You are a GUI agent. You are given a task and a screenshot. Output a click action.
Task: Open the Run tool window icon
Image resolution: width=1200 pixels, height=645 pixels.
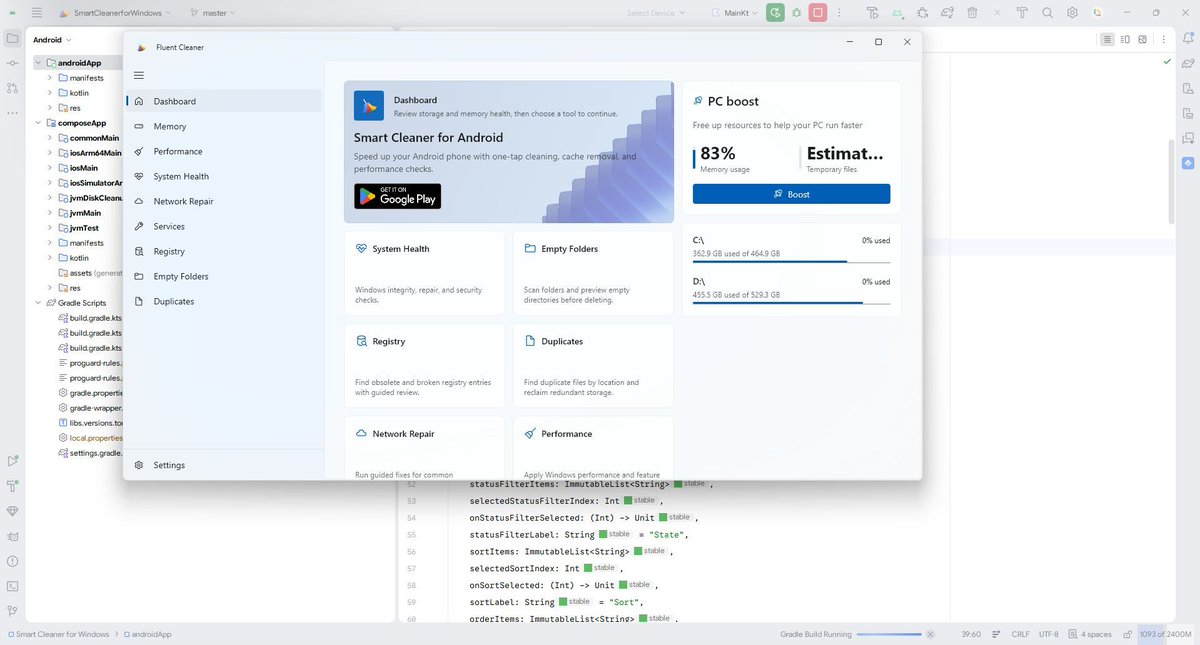pyautogui.click(x=12, y=461)
